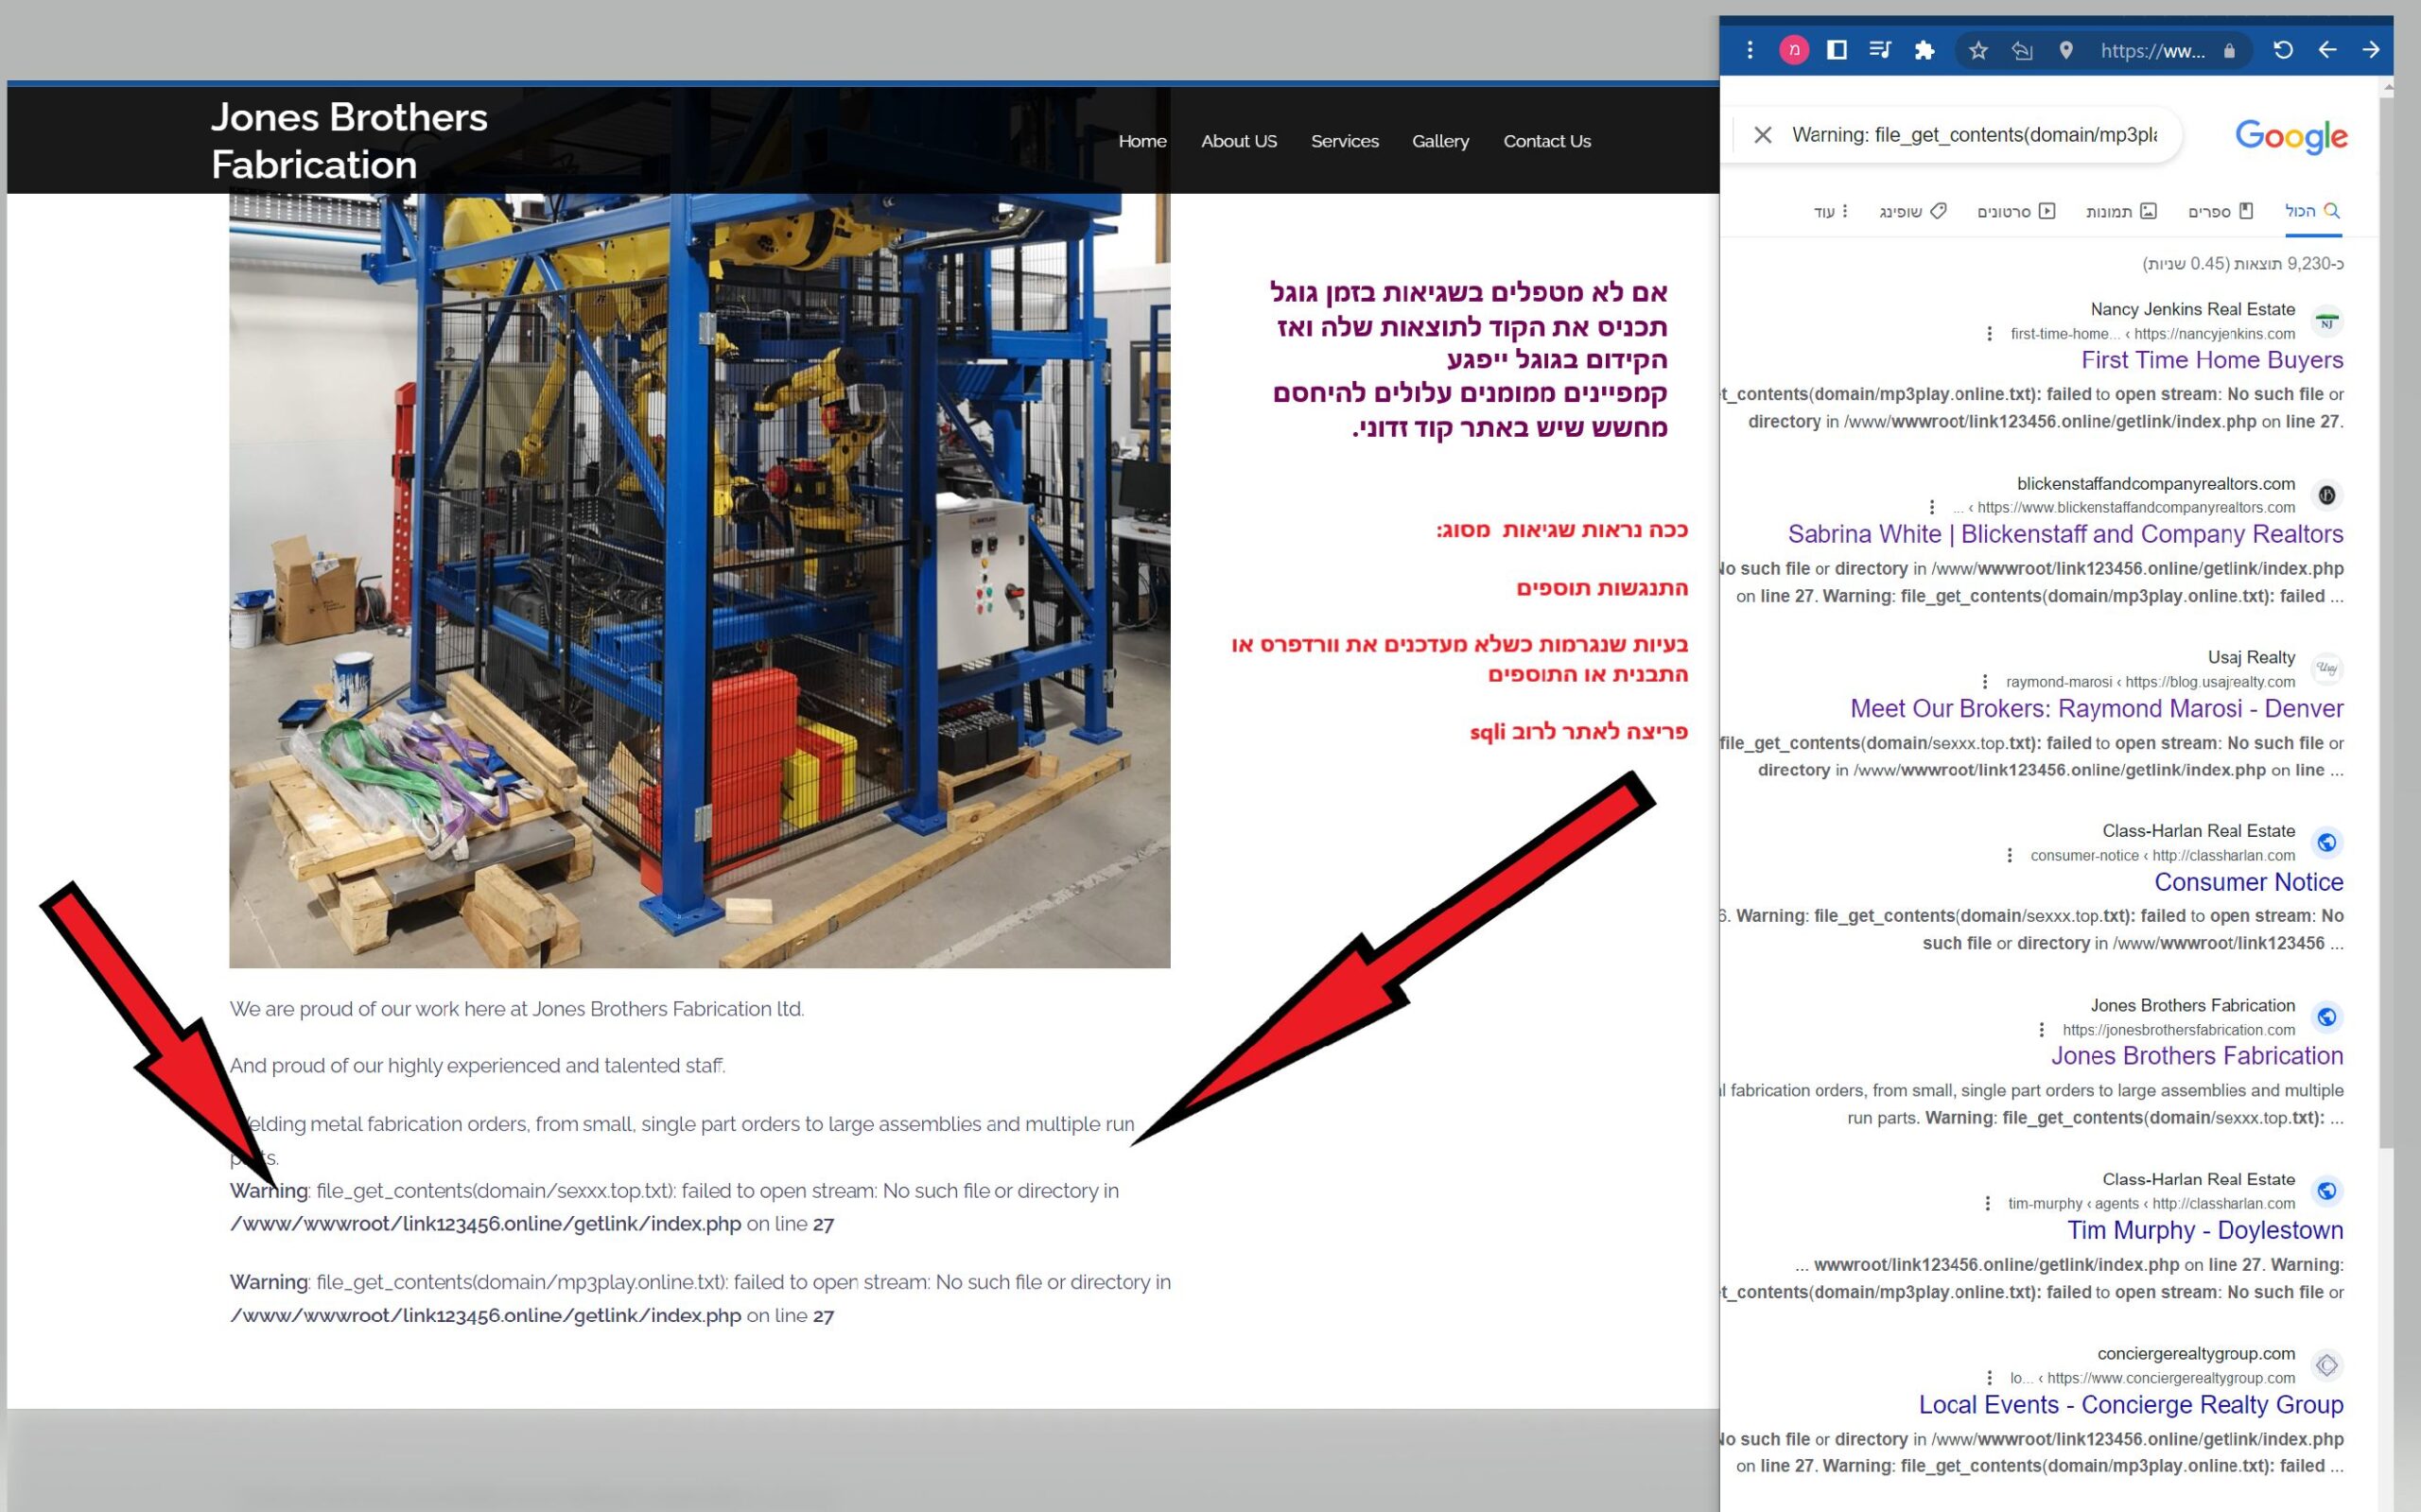Click the lock site-info icon
This screenshot has width=2421, height=1512.
tap(2229, 51)
